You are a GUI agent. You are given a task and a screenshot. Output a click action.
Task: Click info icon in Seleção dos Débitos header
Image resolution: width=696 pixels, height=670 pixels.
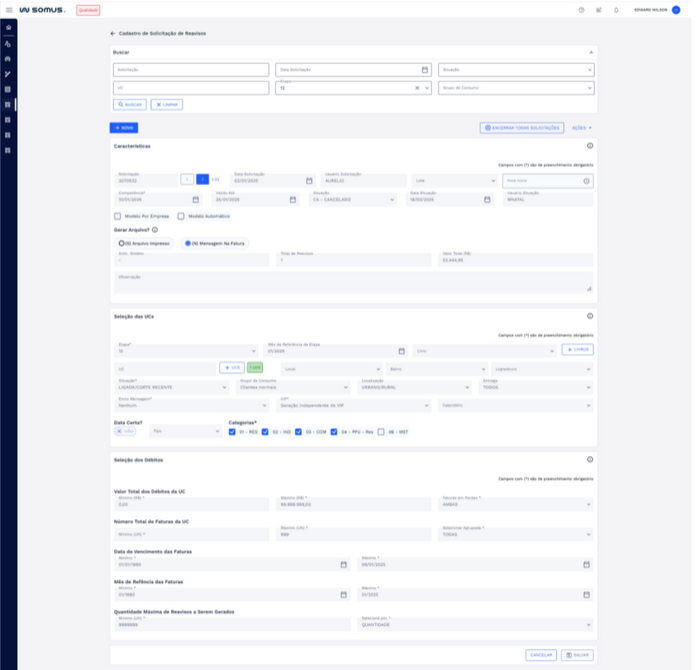pyautogui.click(x=590, y=459)
